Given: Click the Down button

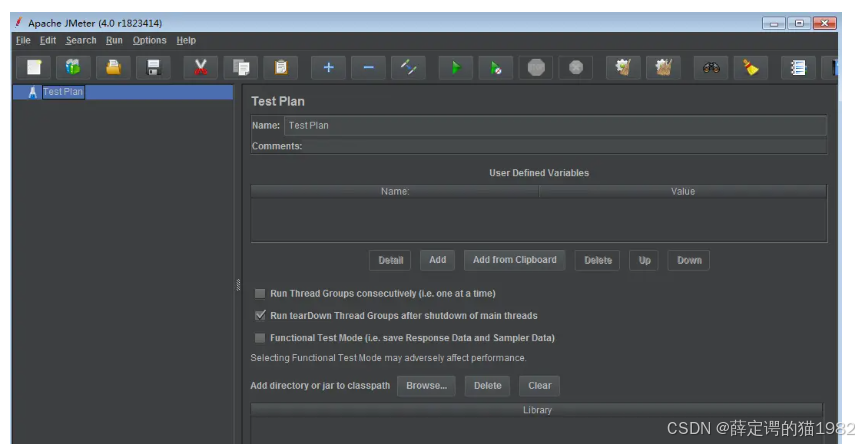Looking at the screenshot, I should click(689, 260).
